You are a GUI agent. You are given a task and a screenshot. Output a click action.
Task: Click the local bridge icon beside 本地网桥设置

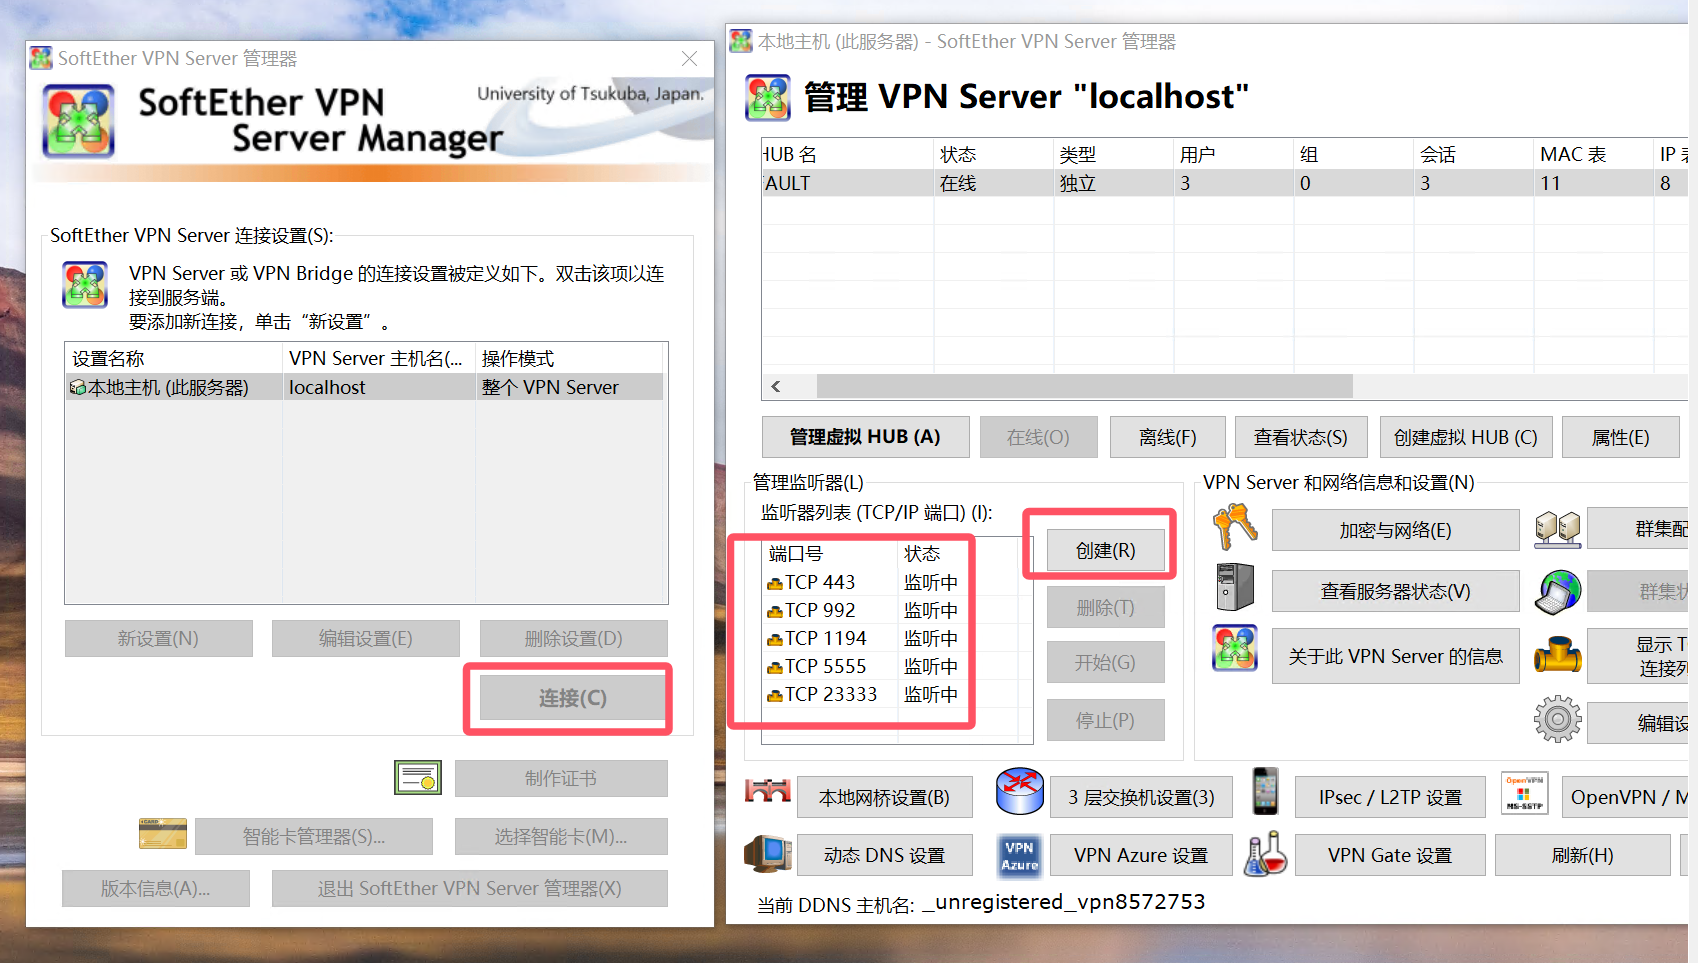768,792
